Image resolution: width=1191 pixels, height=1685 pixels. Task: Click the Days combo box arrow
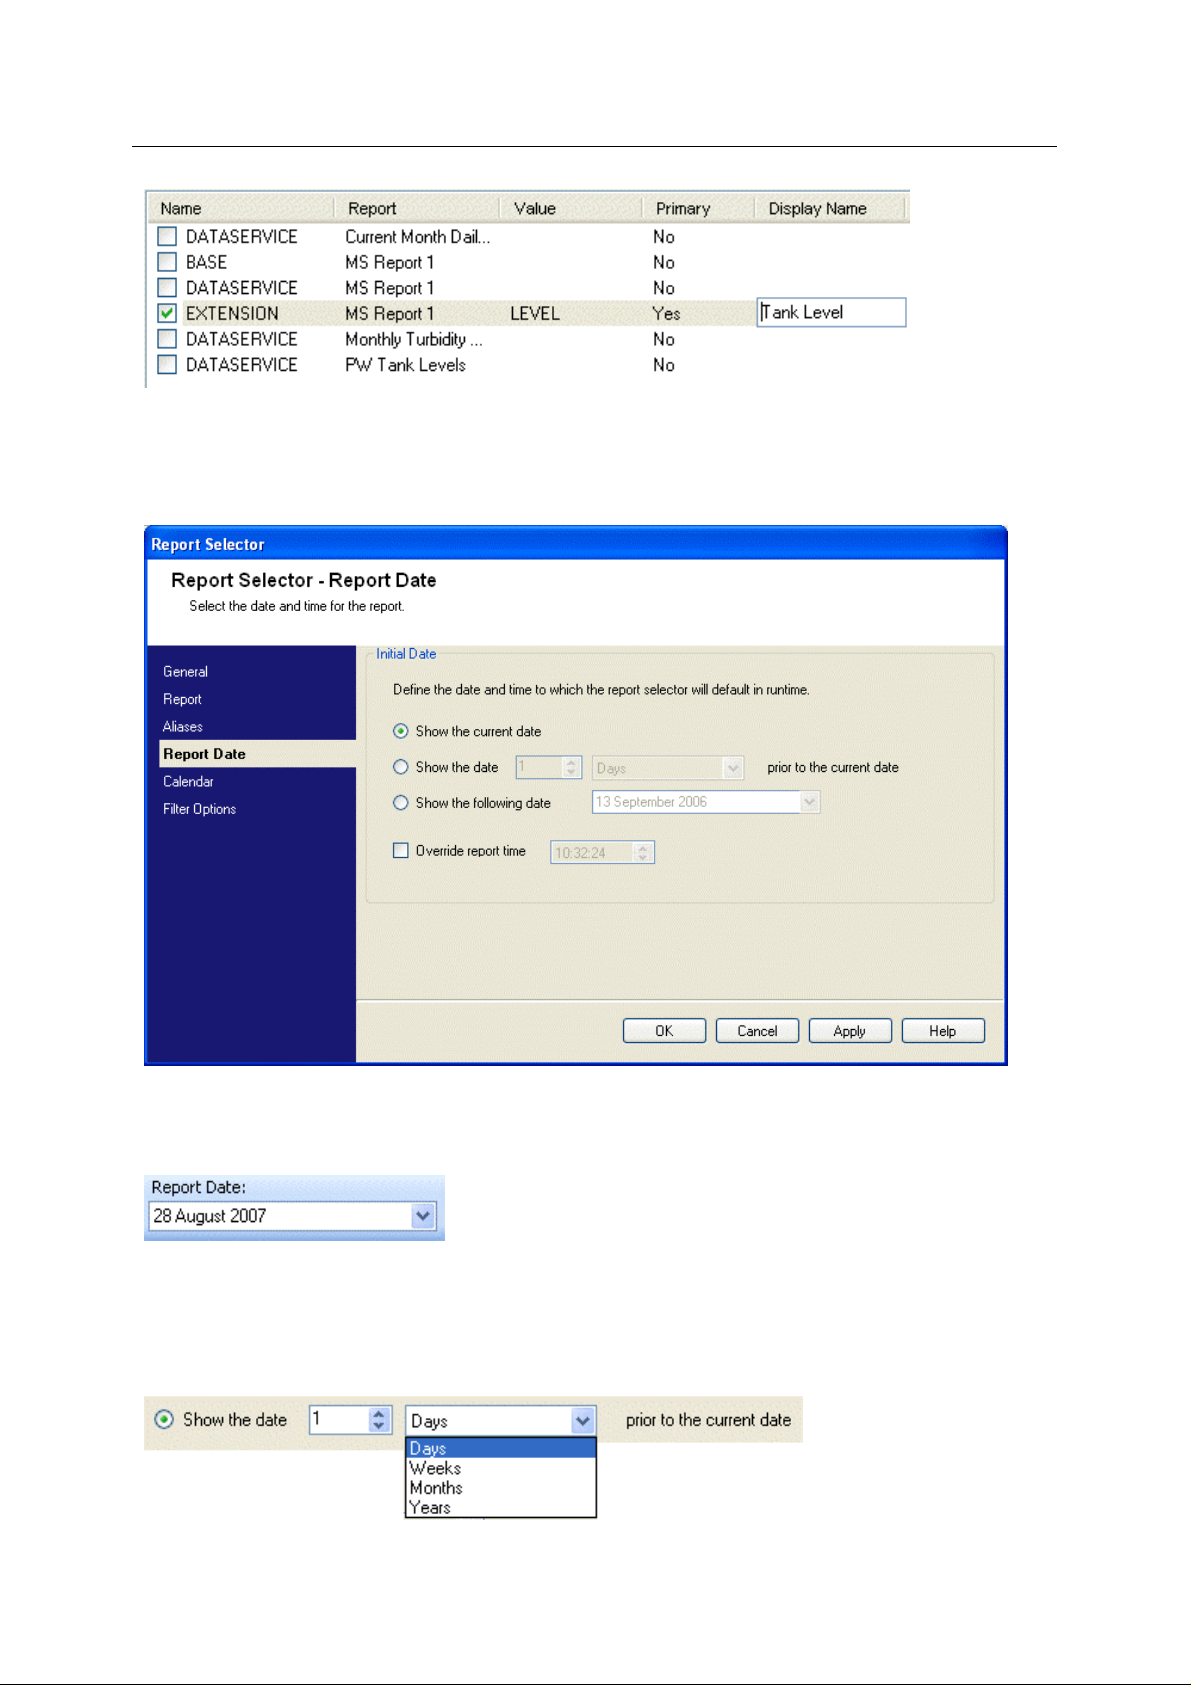(583, 1421)
